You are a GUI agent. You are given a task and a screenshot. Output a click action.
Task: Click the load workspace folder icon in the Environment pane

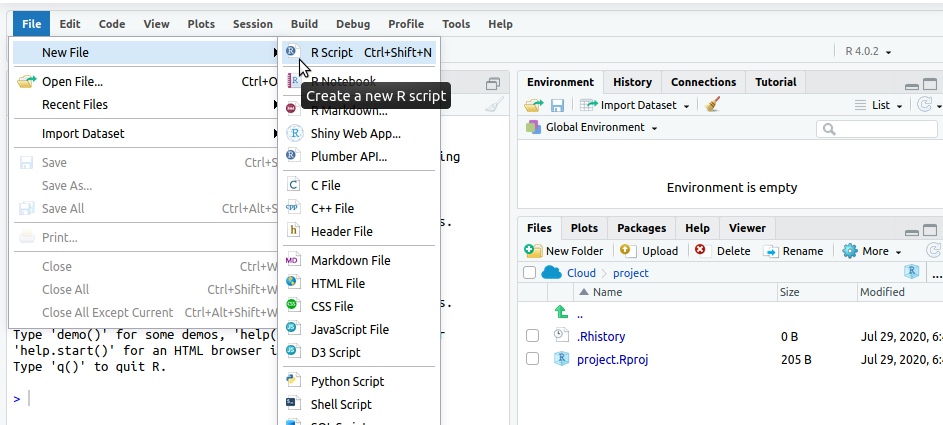[534, 105]
